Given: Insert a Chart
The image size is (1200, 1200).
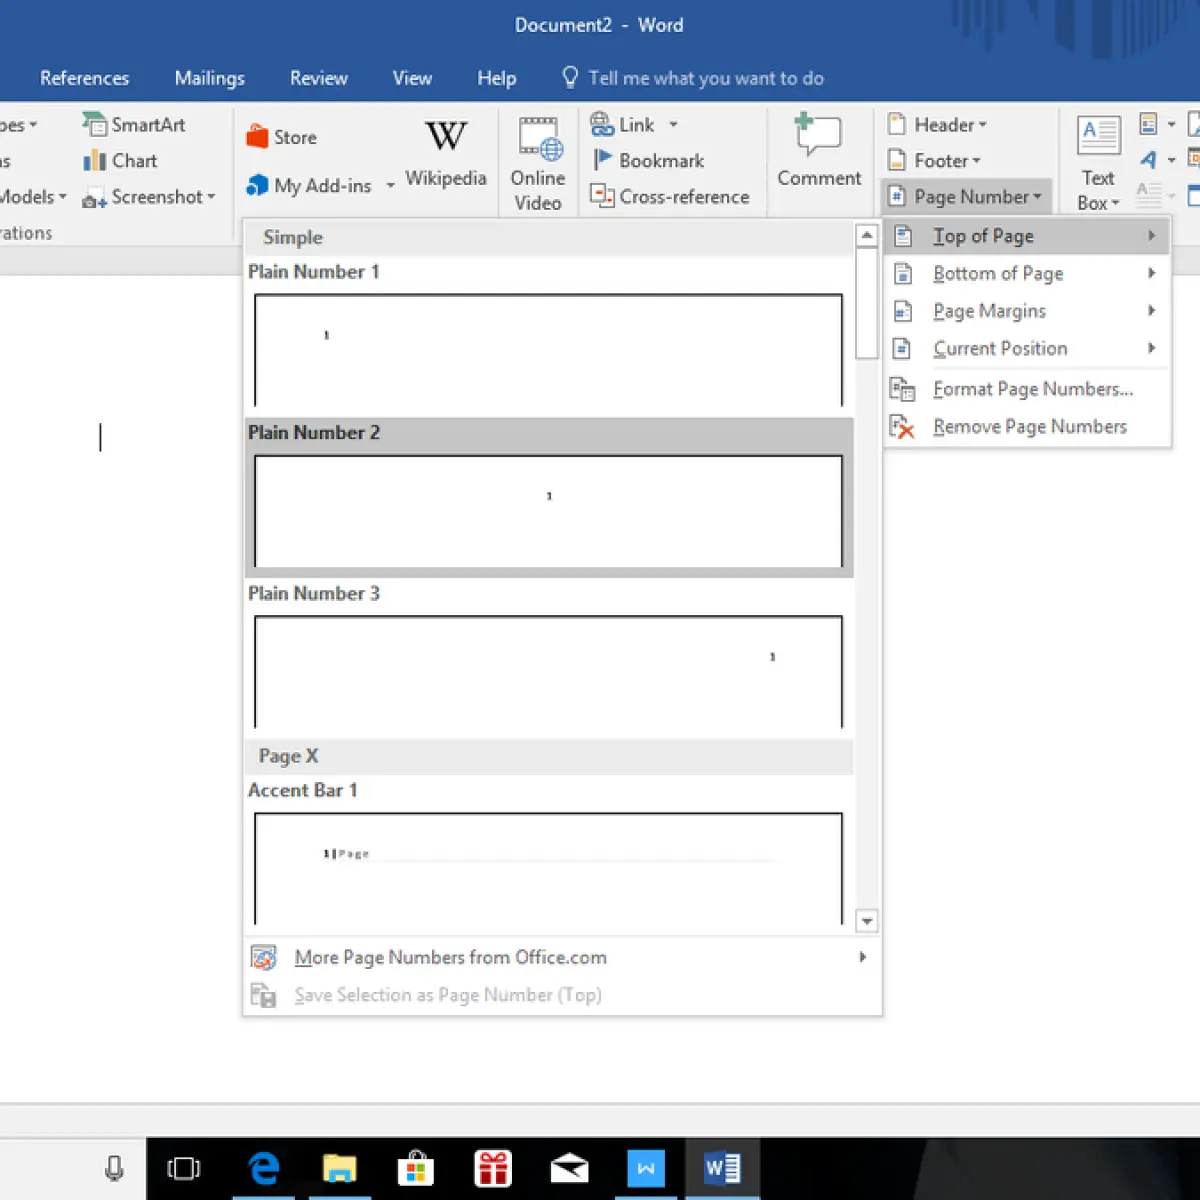Looking at the screenshot, I should coord(120,161).
